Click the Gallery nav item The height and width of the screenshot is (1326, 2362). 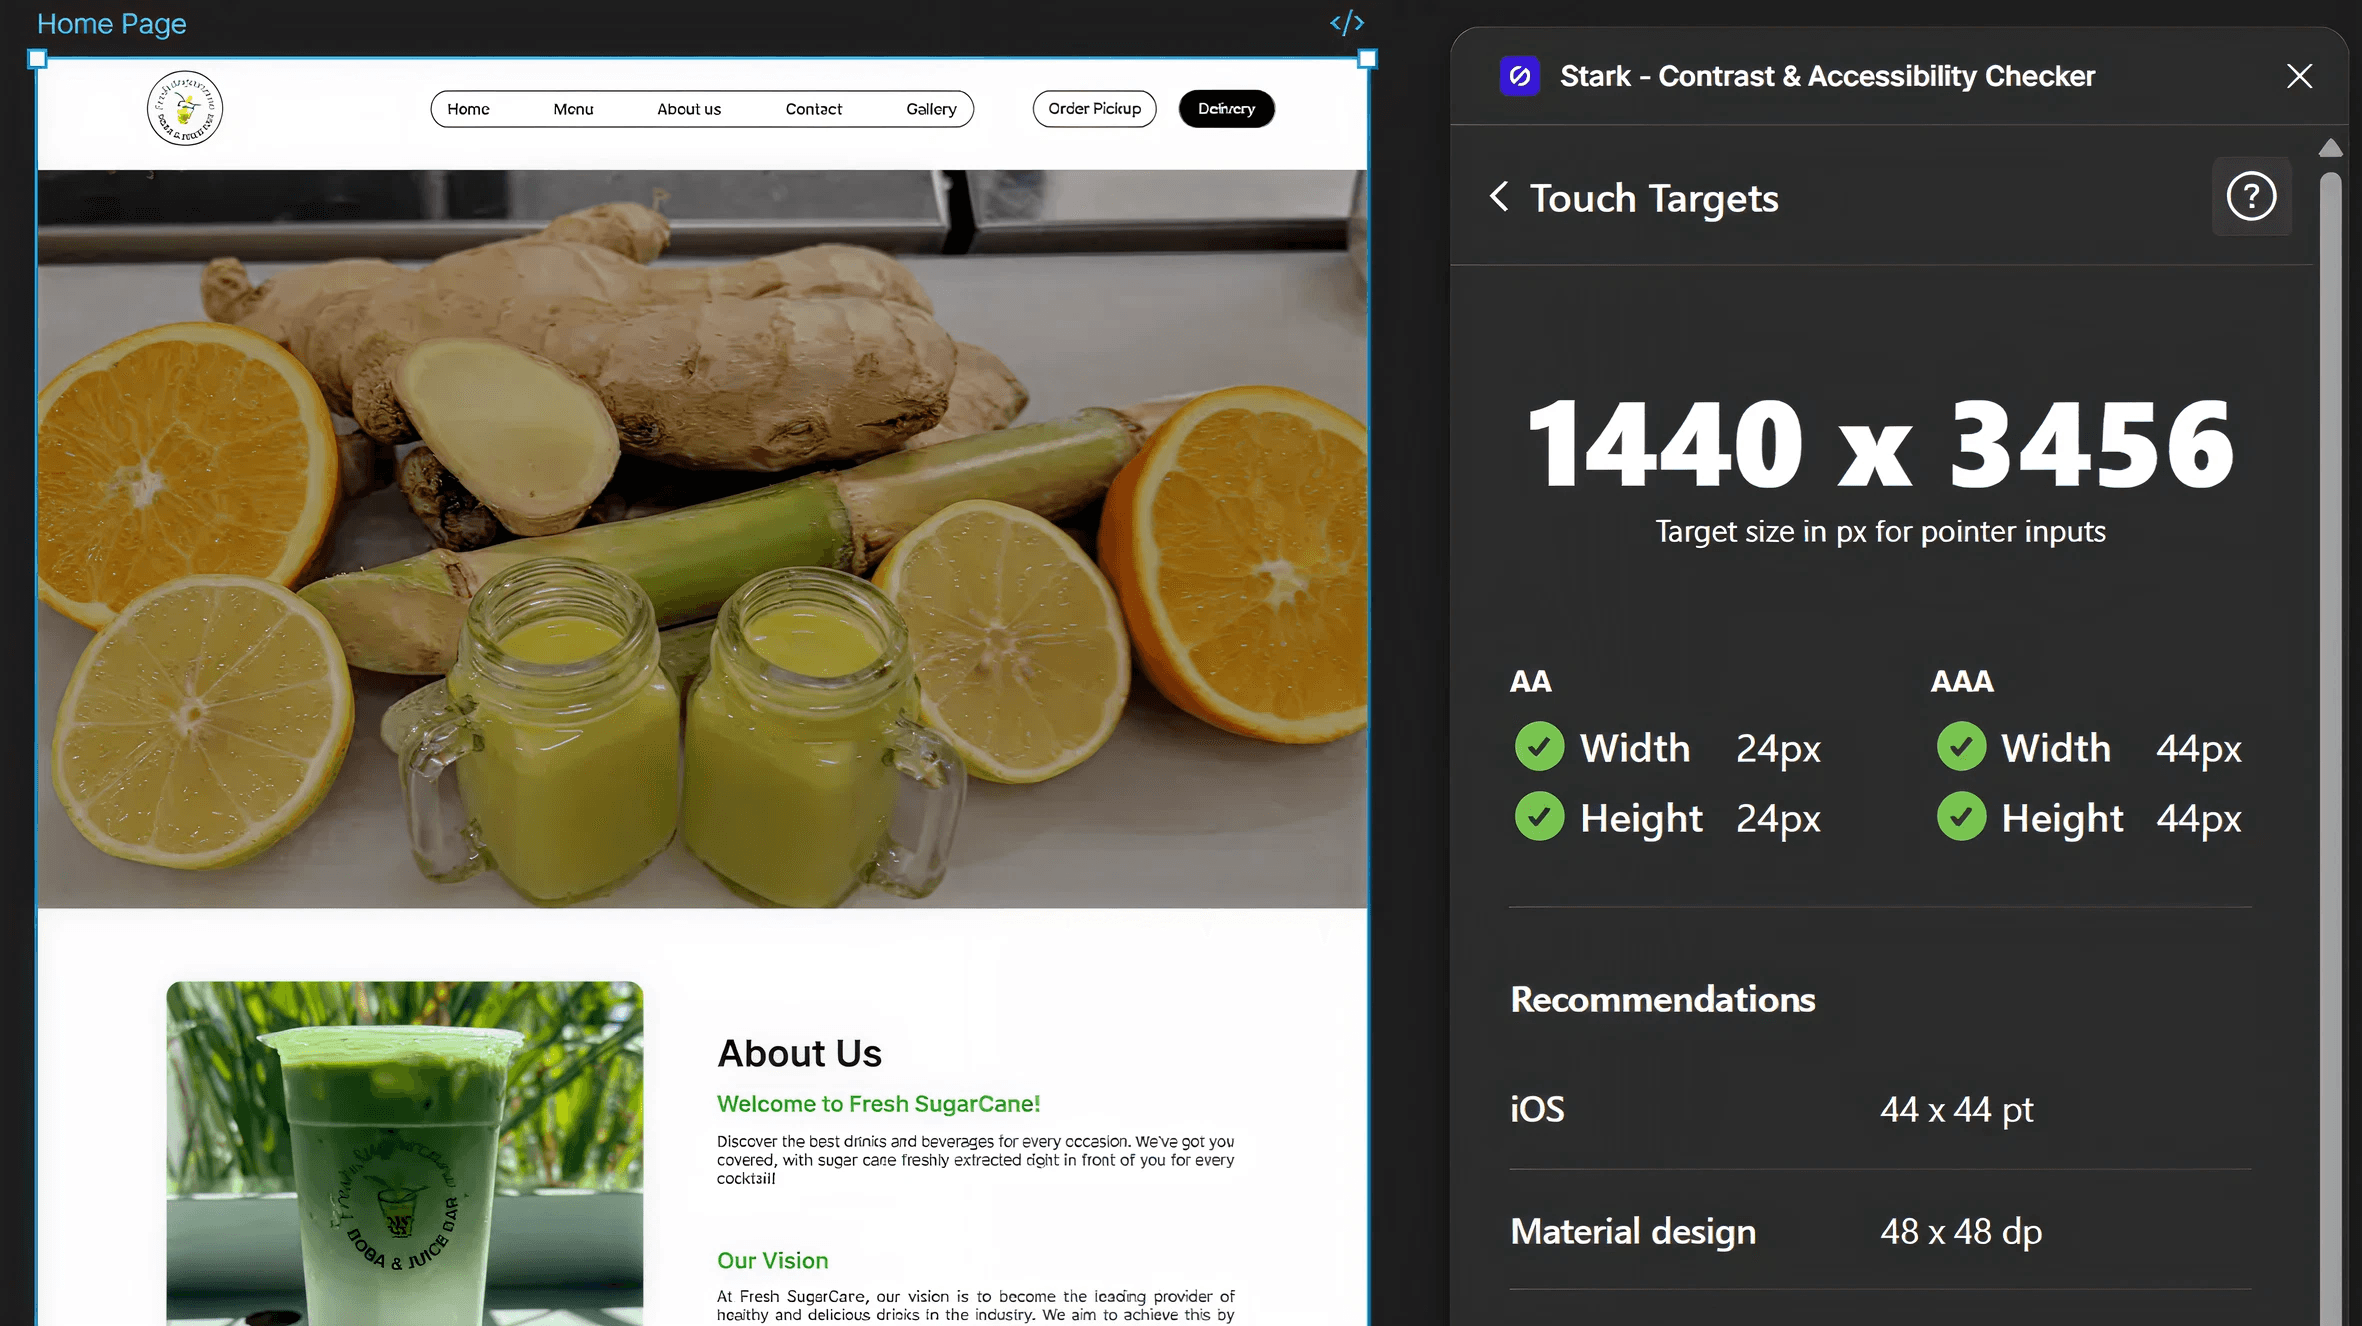point(931,109)
